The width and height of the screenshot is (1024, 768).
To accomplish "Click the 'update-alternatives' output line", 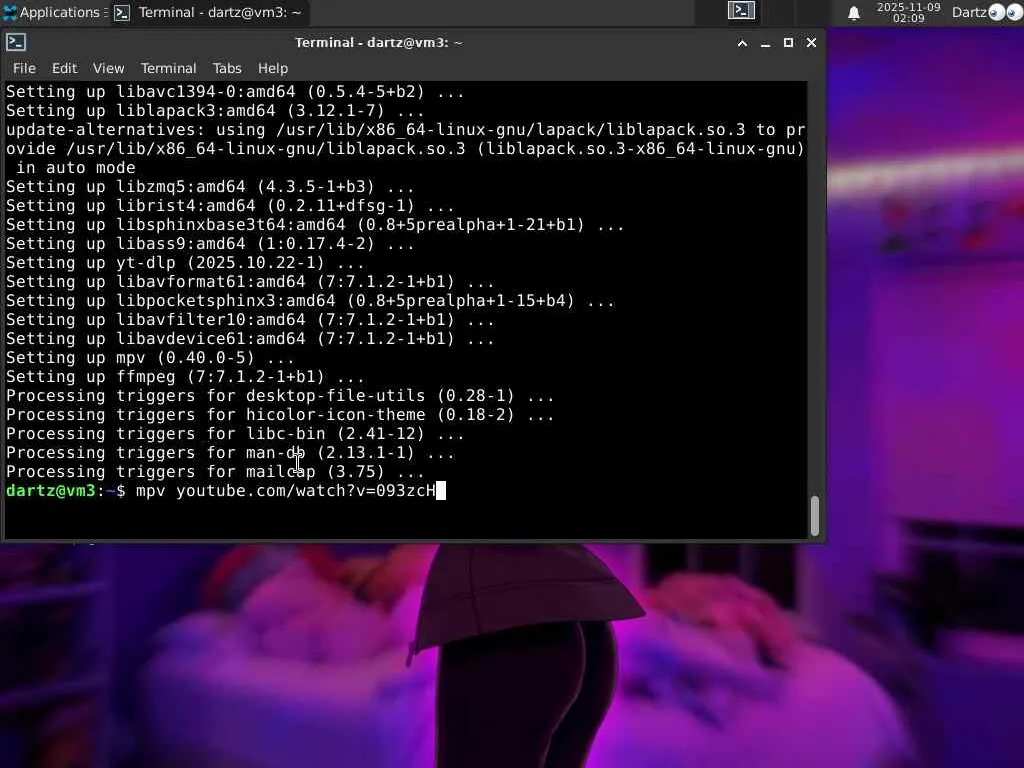I will [x=405, y=148].
